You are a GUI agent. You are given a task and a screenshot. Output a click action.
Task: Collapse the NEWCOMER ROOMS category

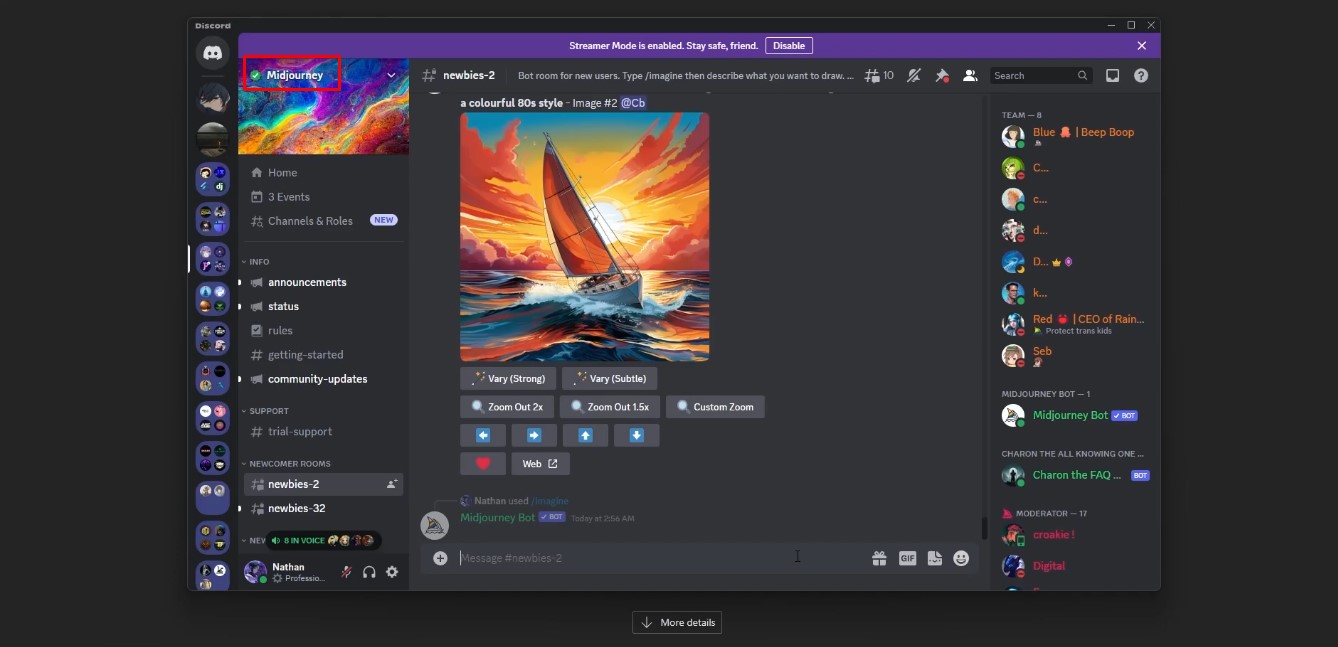coord(286,464)
